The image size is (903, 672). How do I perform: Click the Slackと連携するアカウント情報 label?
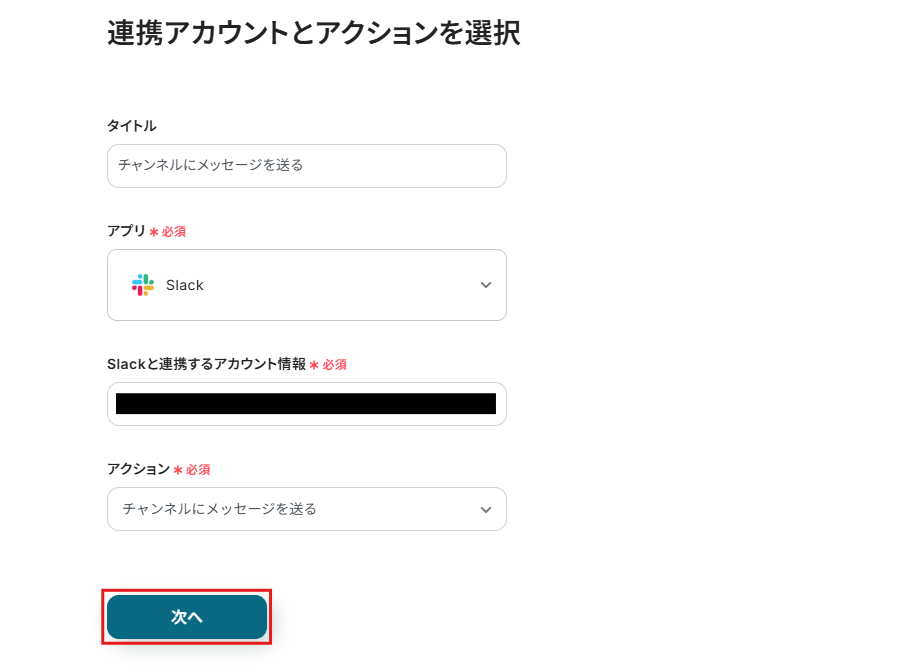[x=206, y=365]
